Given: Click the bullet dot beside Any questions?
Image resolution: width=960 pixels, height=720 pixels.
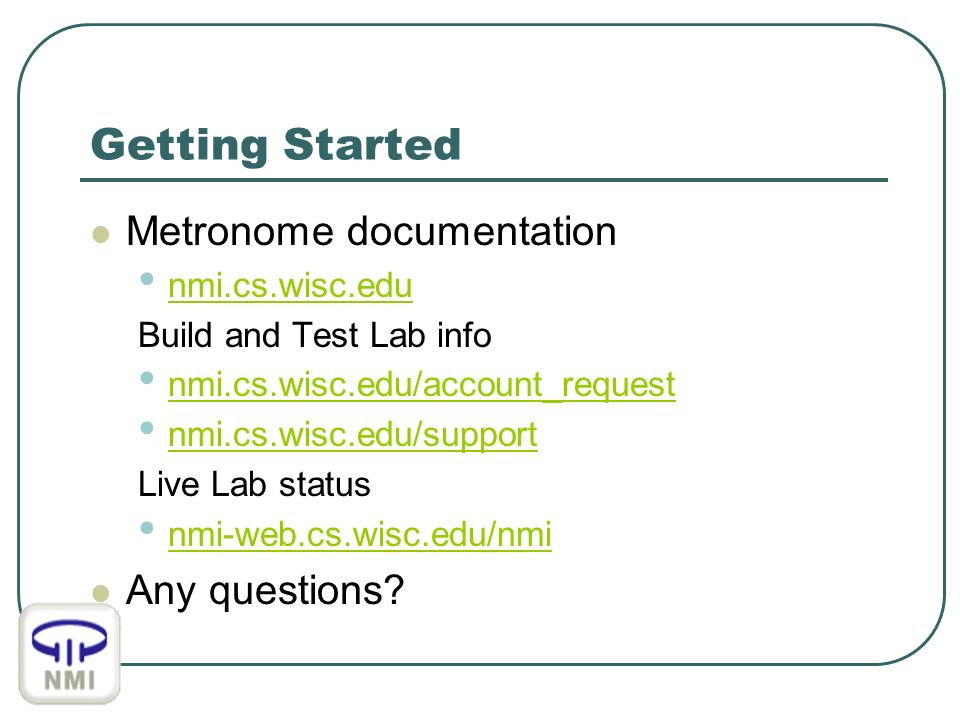Looking at the screenshot, I should click(100, 593).
